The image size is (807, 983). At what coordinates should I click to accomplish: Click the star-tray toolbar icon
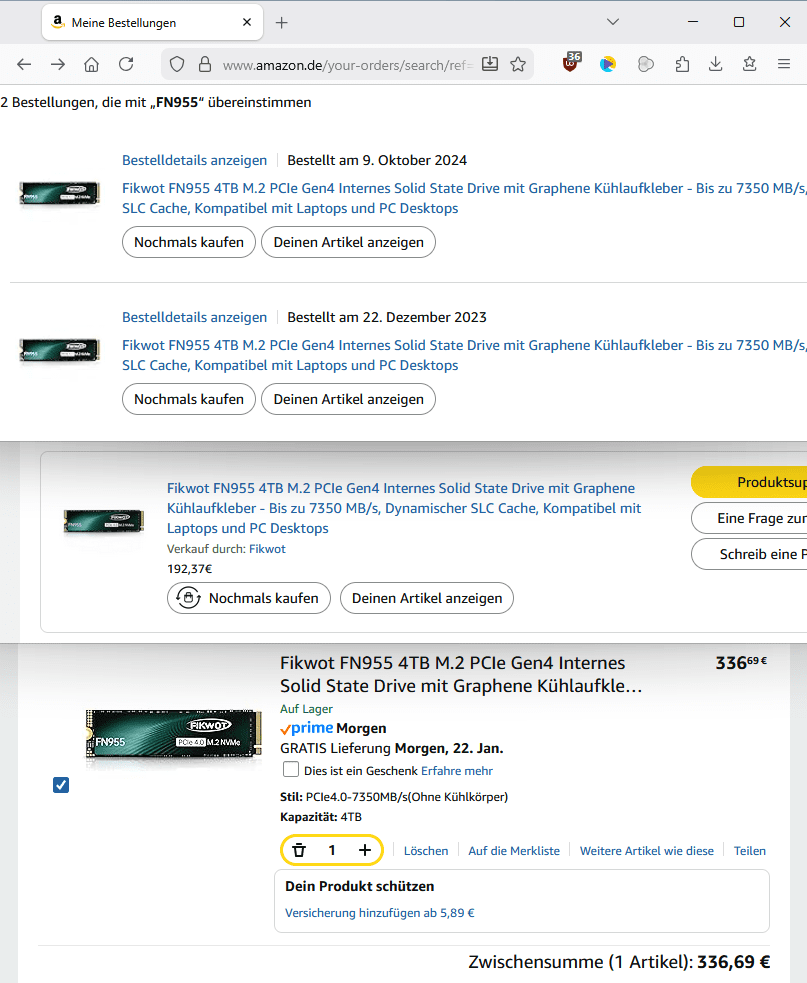pyautogui.click(x=749, y=64)
